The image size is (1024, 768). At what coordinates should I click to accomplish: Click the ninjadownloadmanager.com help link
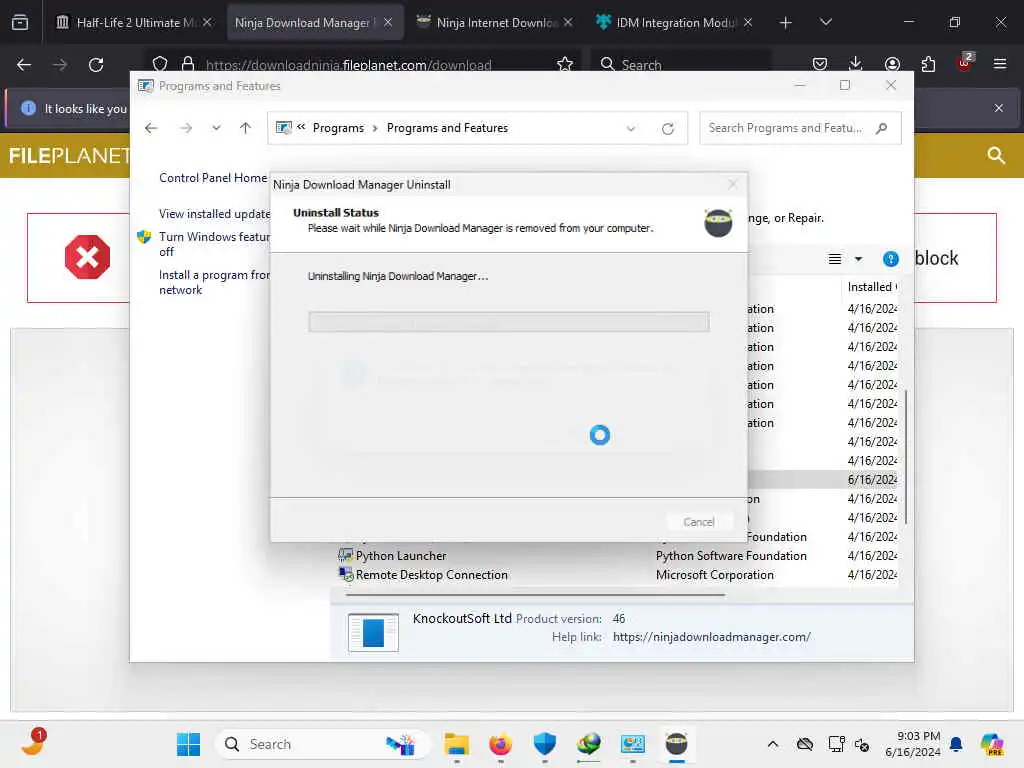click(x=712, y=637)
